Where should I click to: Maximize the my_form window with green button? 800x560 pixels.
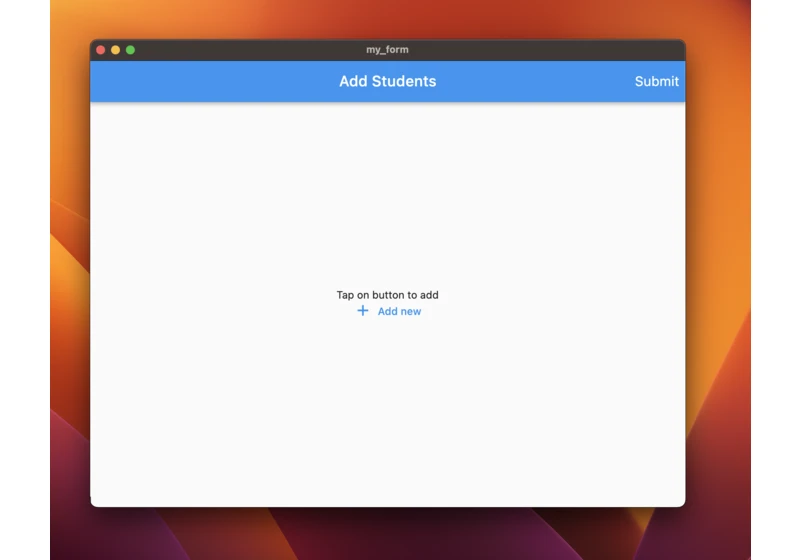(131, 50)
